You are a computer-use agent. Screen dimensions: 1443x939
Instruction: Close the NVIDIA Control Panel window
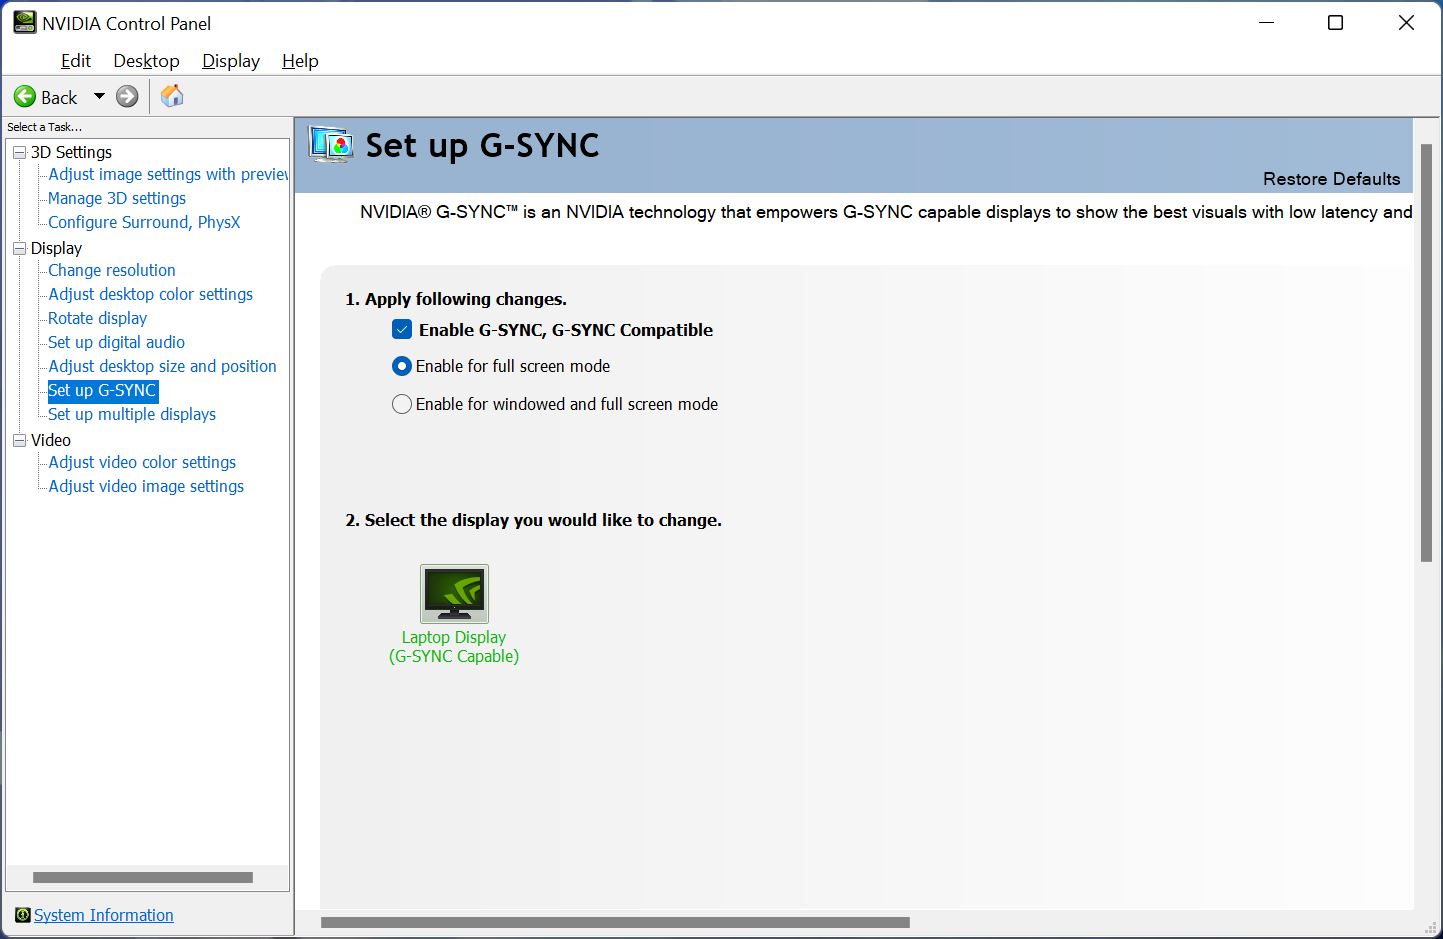[x=1406, y=22]
